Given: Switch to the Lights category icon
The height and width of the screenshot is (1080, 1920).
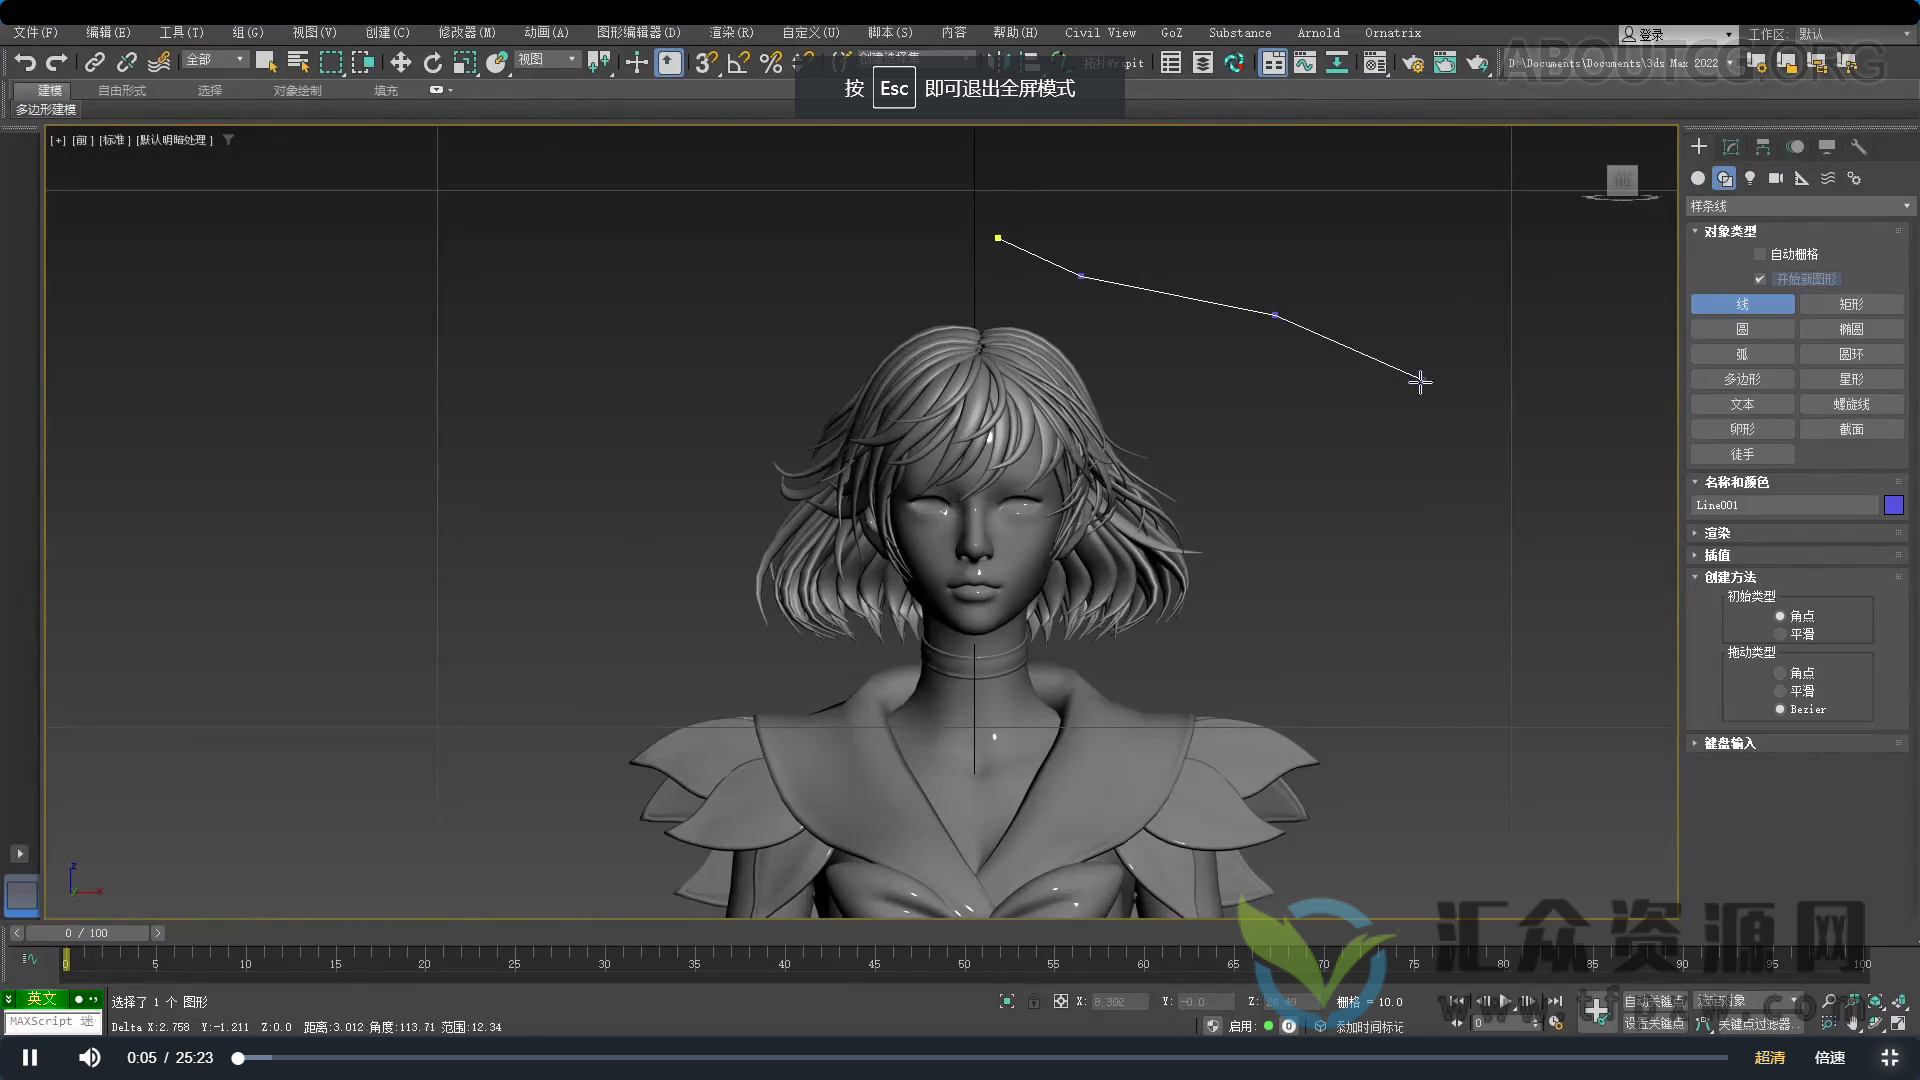Looking at the screenshot, I should pos(1750,178).
